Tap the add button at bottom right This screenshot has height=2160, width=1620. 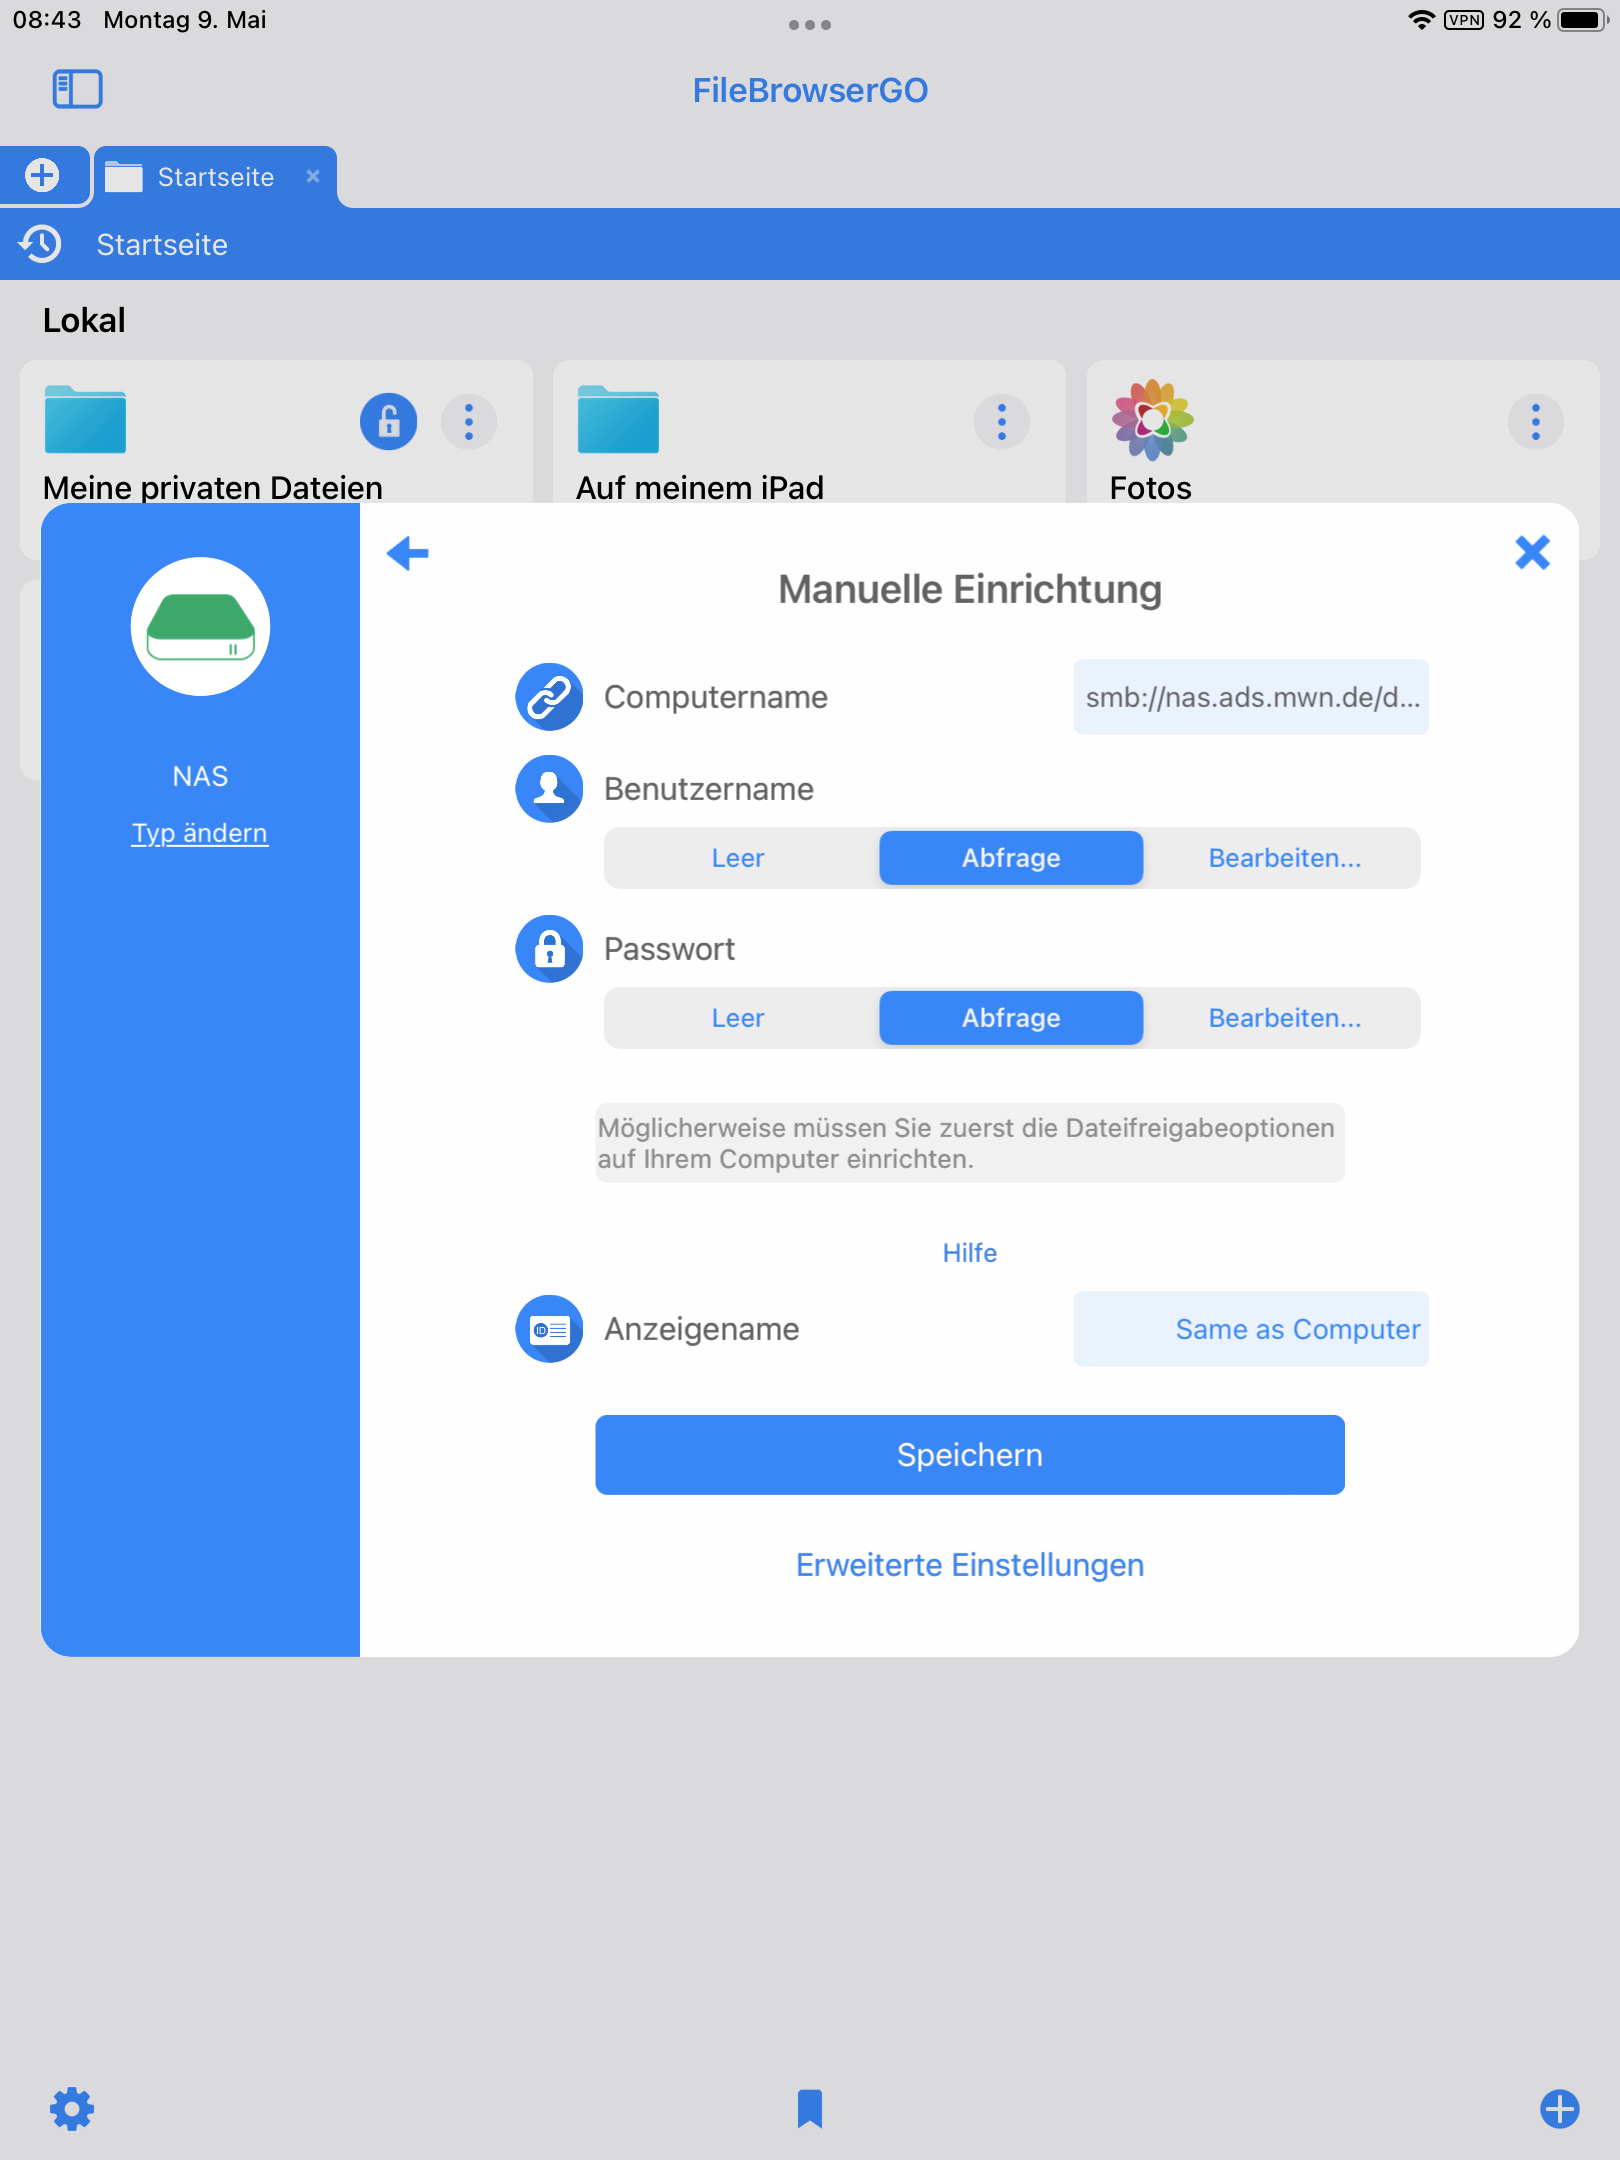(1559, 2109)
